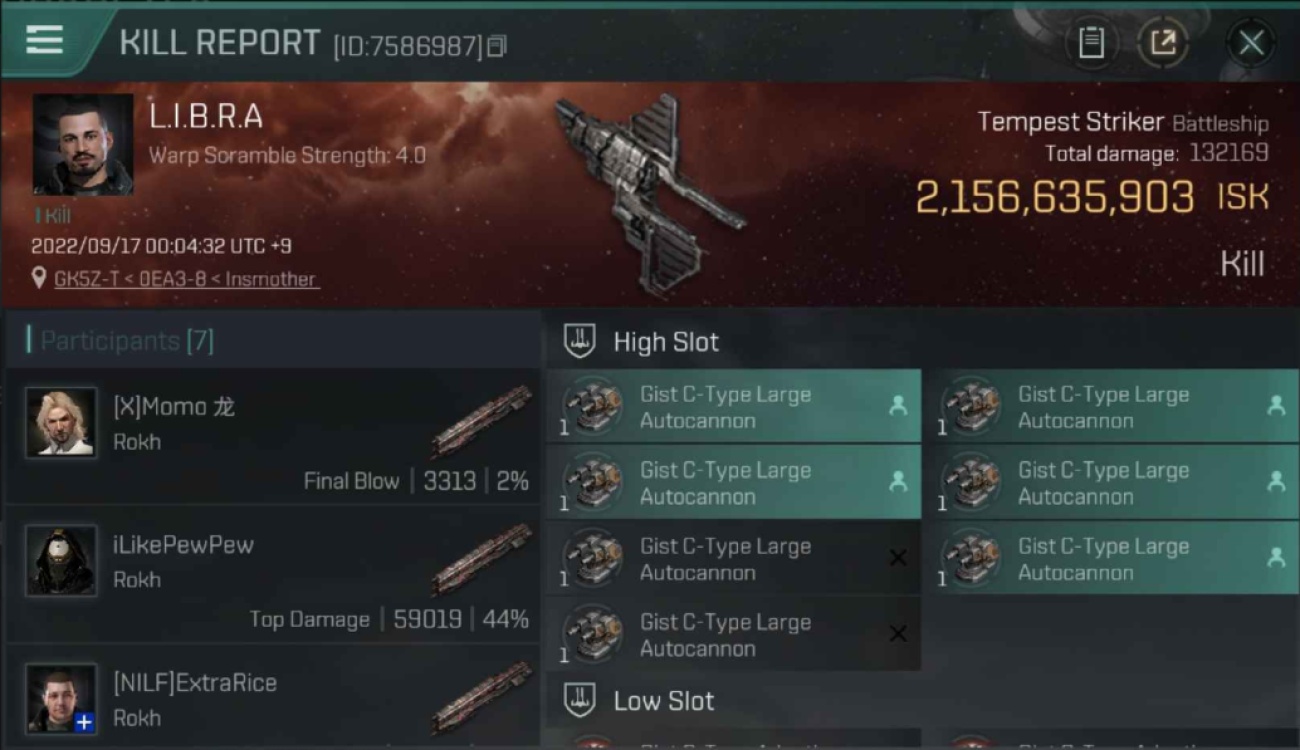Copy the kill report ID
Screen dimensions: 1300x750
497,46
